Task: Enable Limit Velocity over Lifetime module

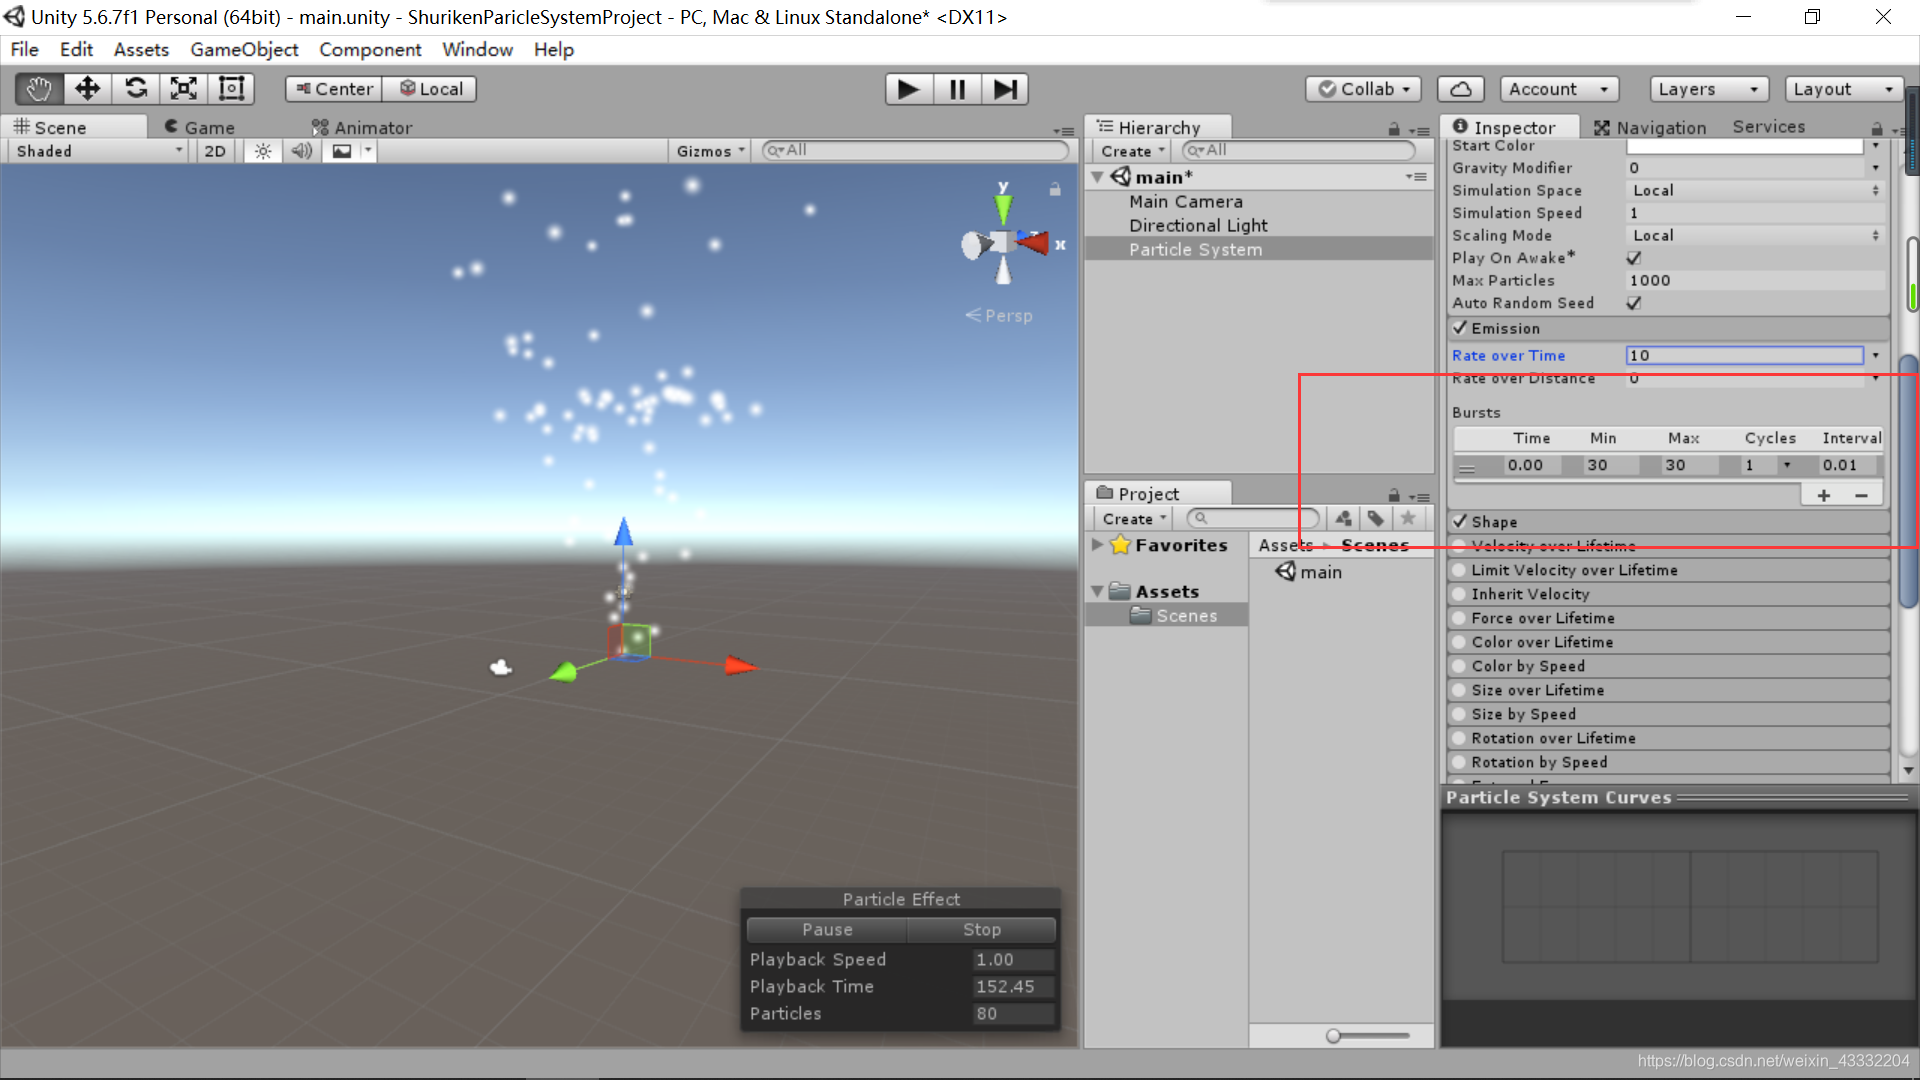Action: click(1460, 570)
